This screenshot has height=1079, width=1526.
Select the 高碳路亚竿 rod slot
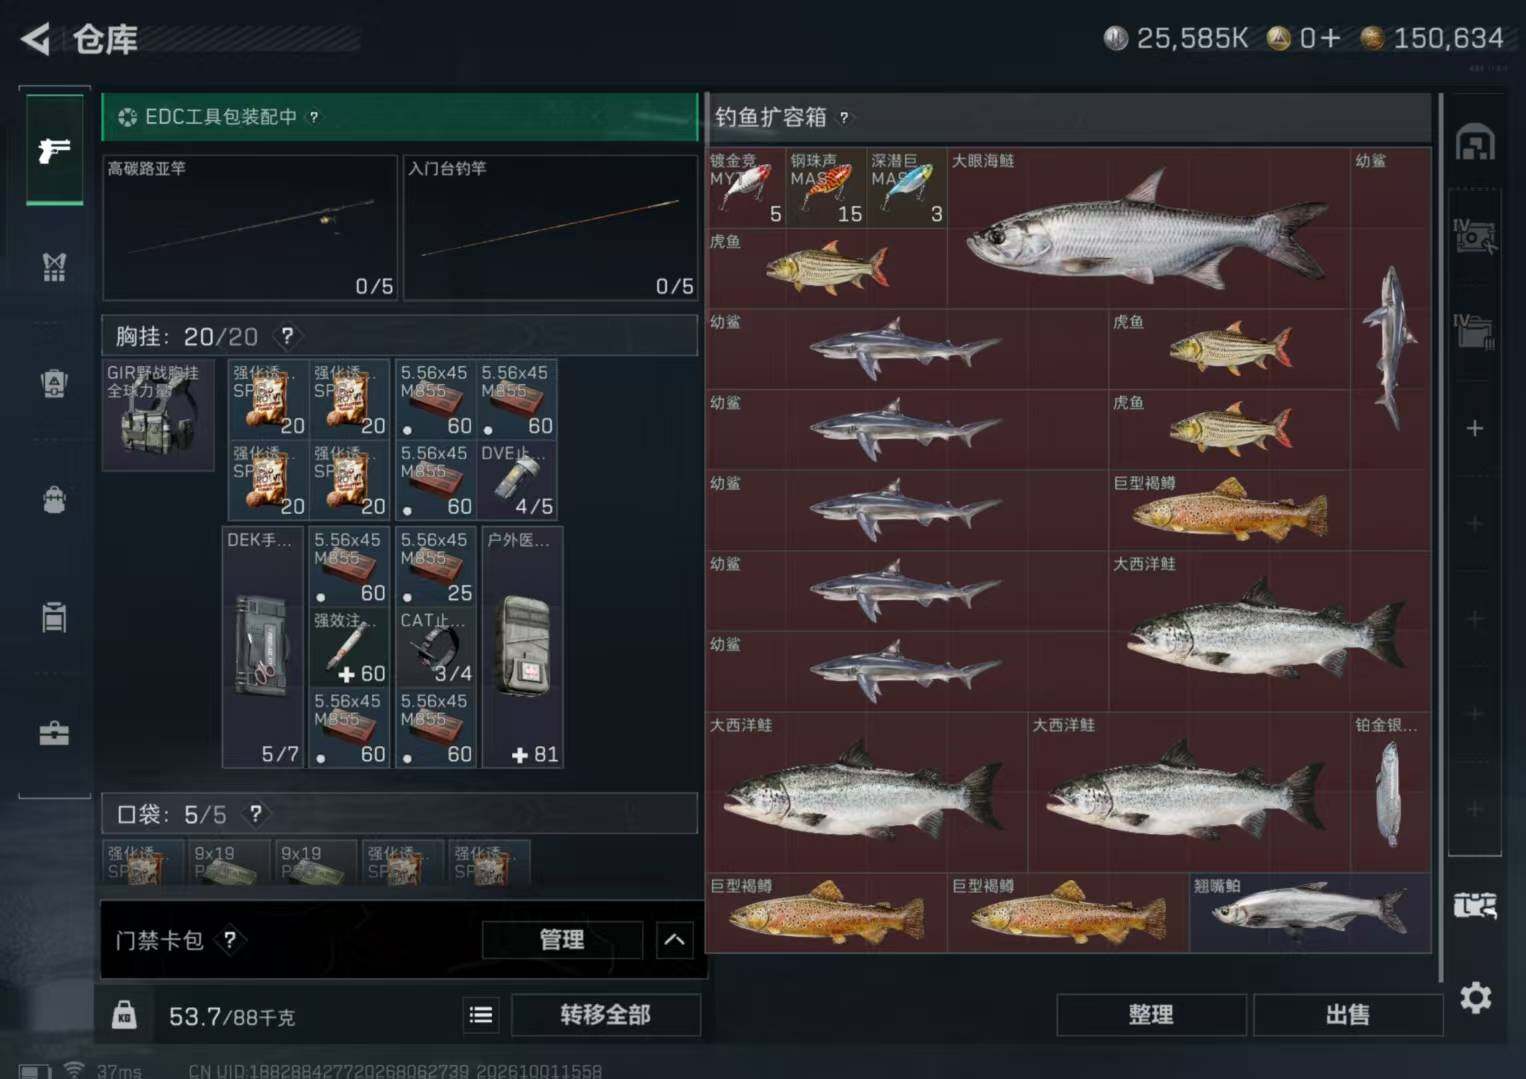[249, 227]
